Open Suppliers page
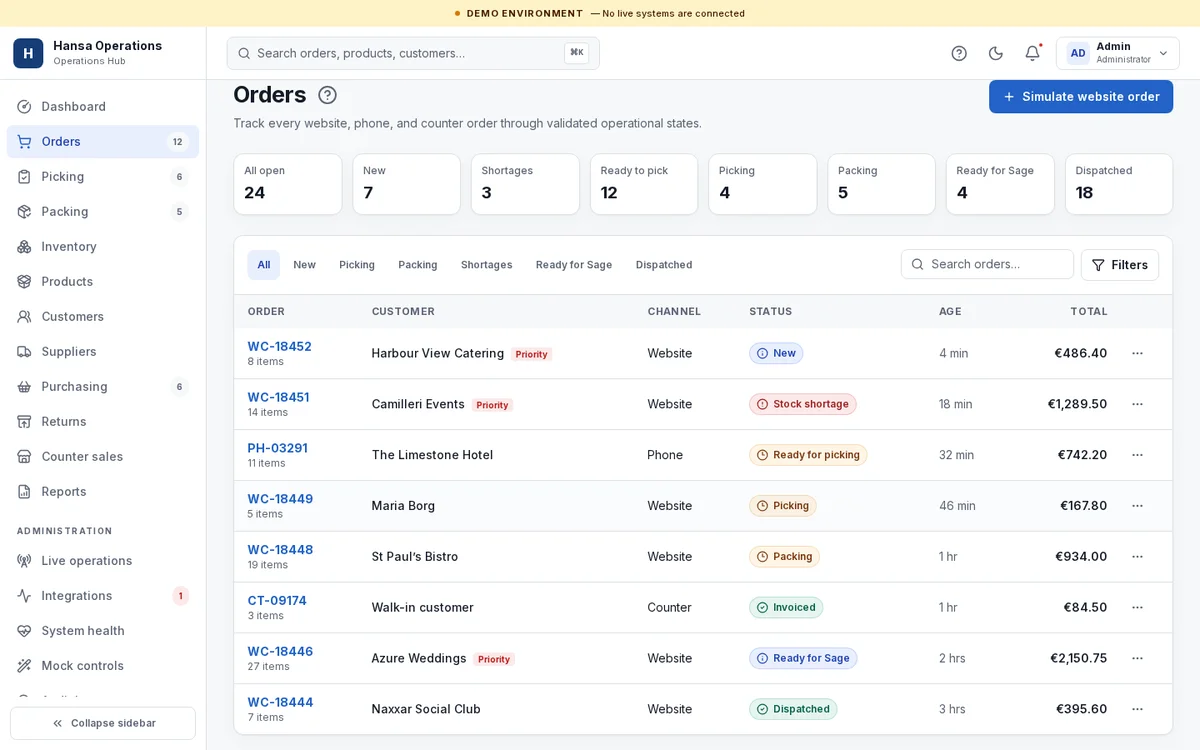This screenshot has width=1200, height=750. 103,352
